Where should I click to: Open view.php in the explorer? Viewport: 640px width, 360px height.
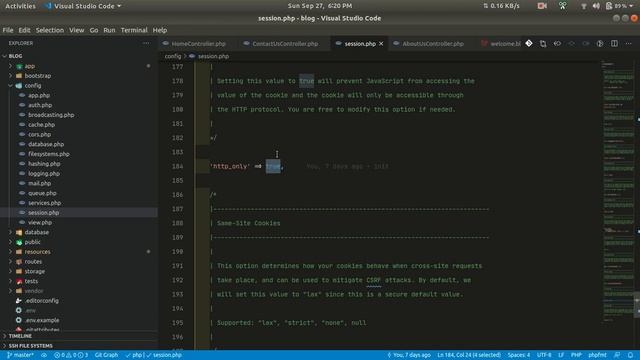click(40, 222)
